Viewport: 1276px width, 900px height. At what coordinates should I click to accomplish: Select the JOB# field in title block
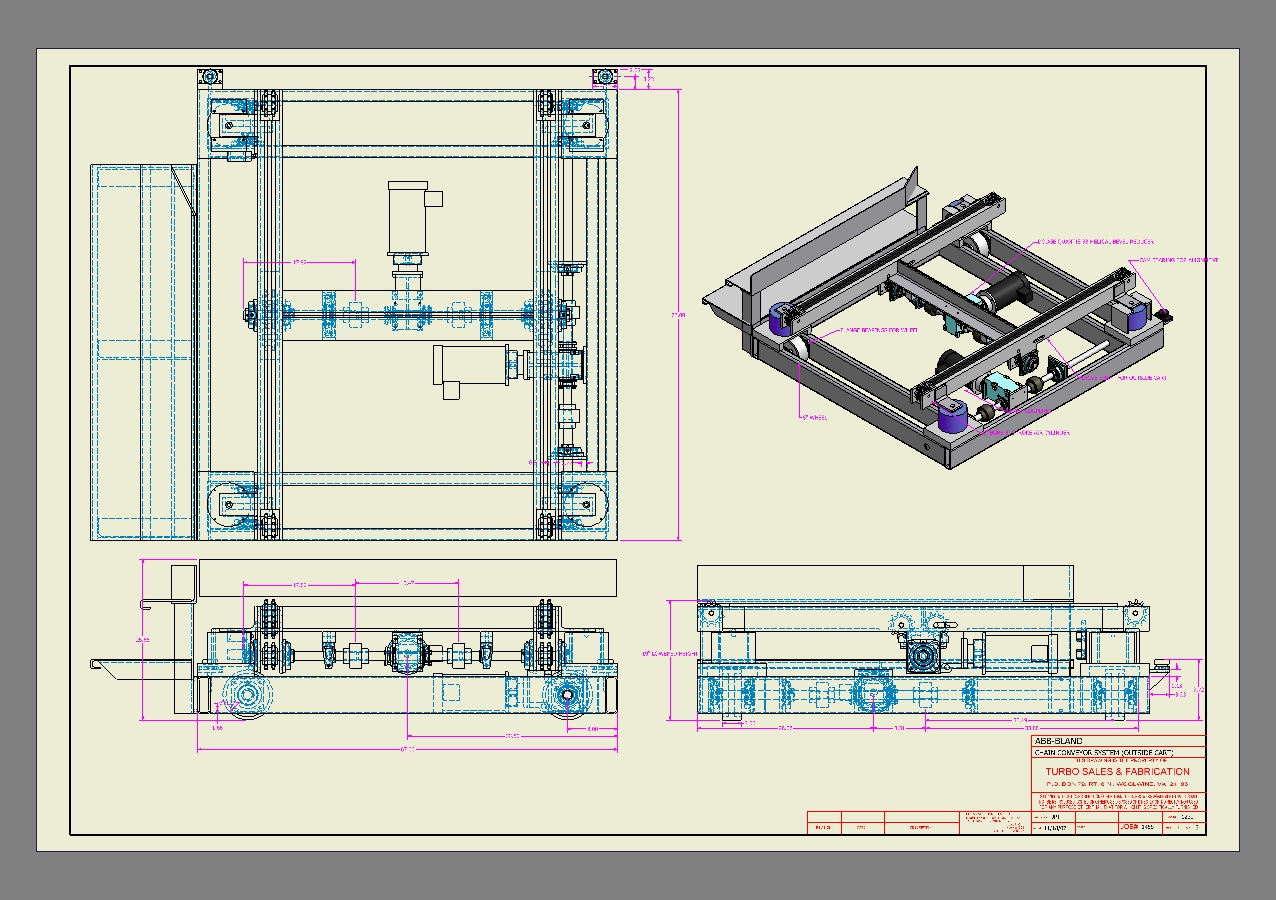[x=1141, y=827]
